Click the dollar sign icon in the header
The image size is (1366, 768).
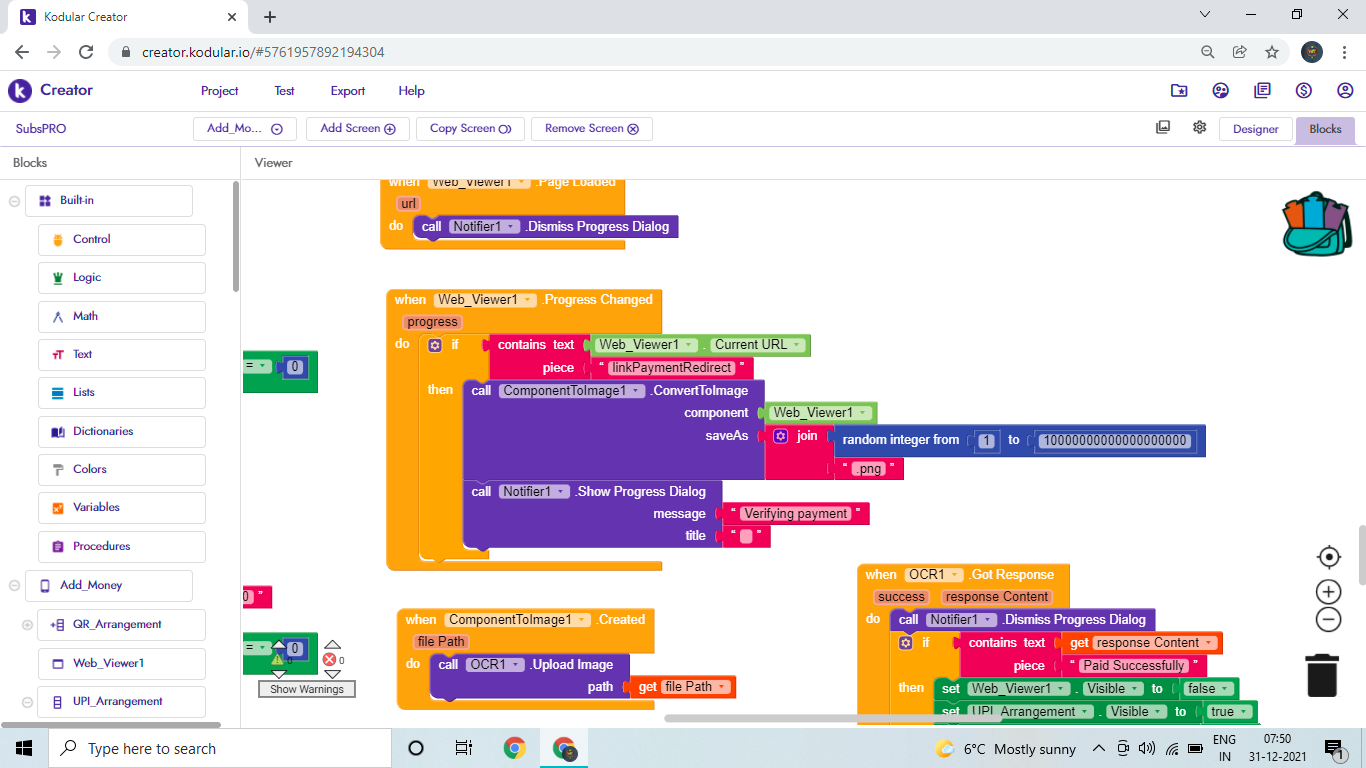click(x=1303, y=90)
